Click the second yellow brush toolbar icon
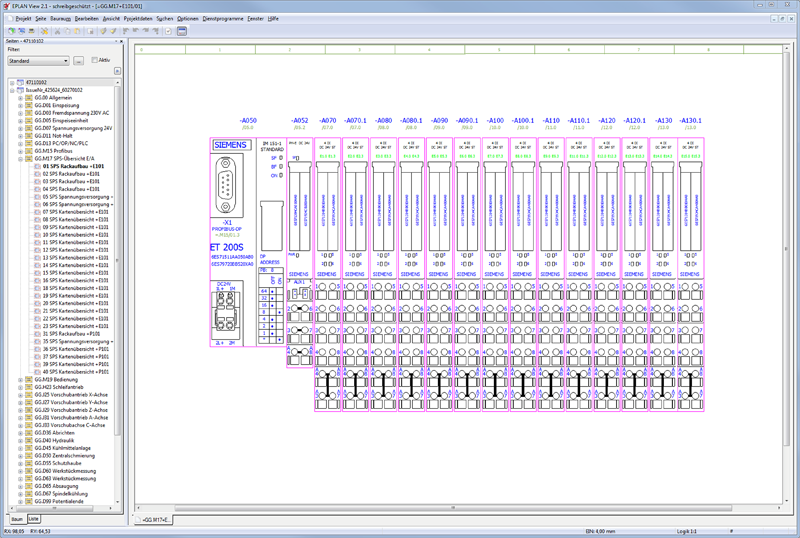This screenshot has height=538, width=800. pyautogui.click(x=113, y=31)
